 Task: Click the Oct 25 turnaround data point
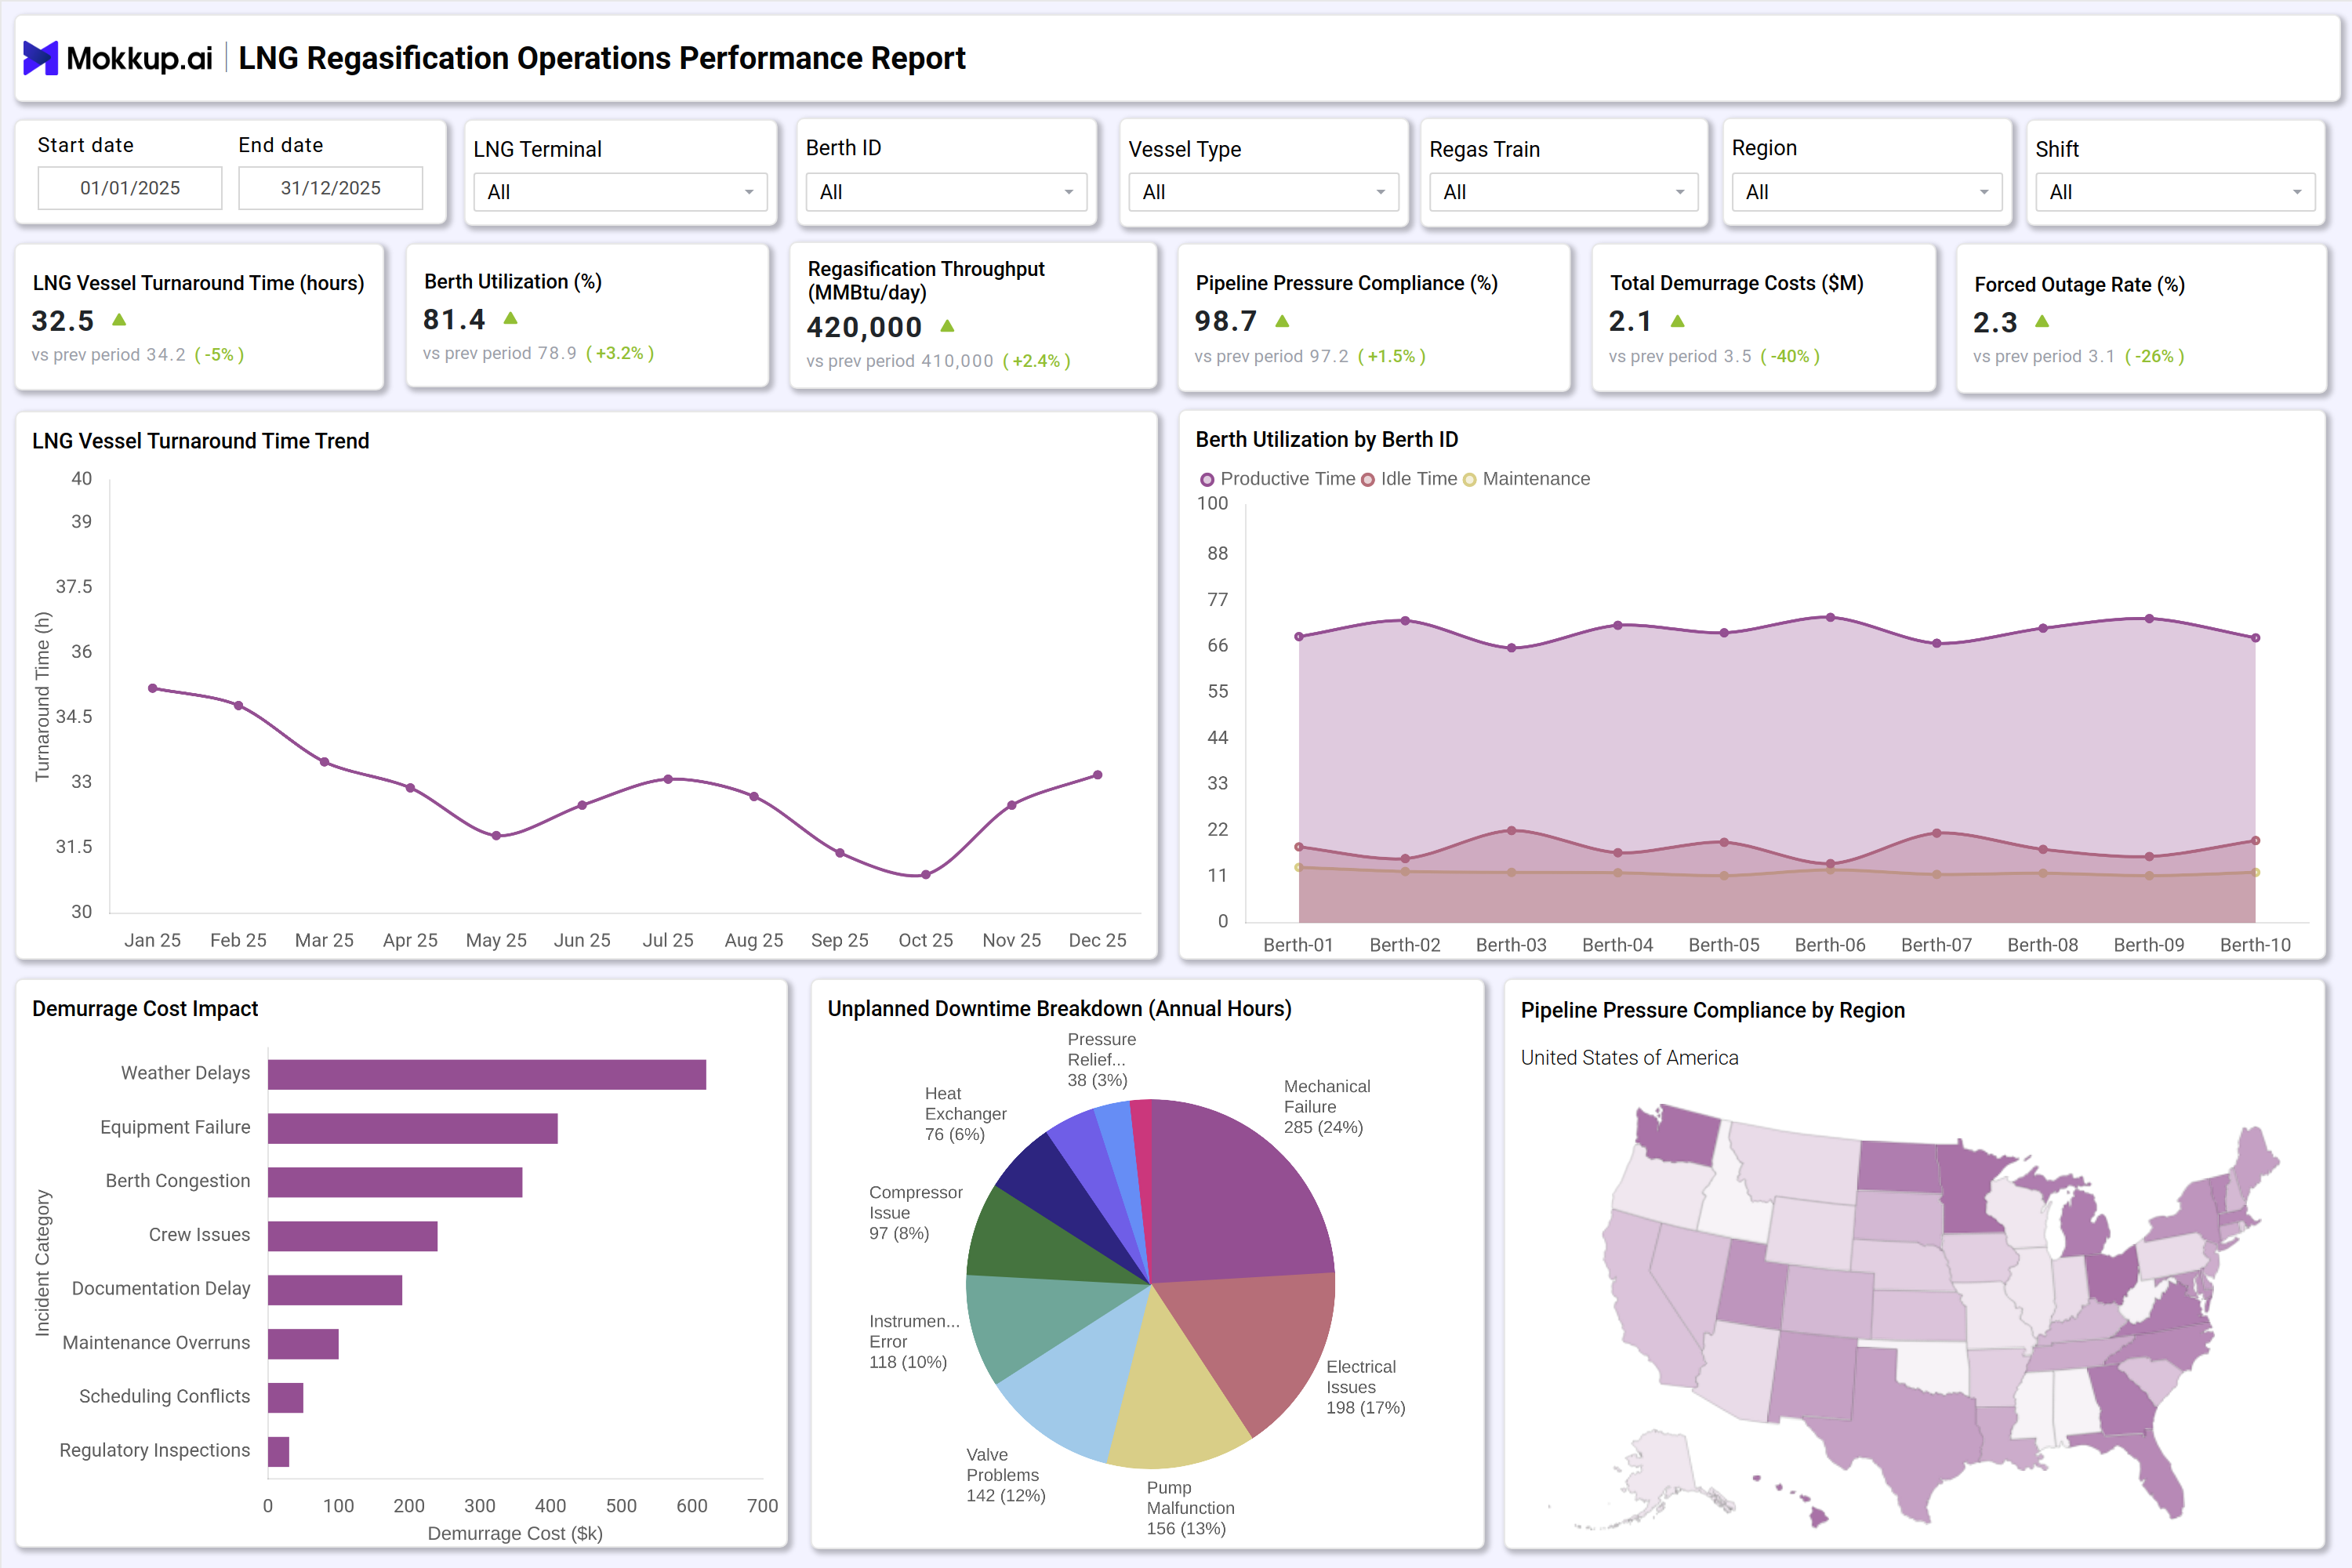[x=926, y=875]
